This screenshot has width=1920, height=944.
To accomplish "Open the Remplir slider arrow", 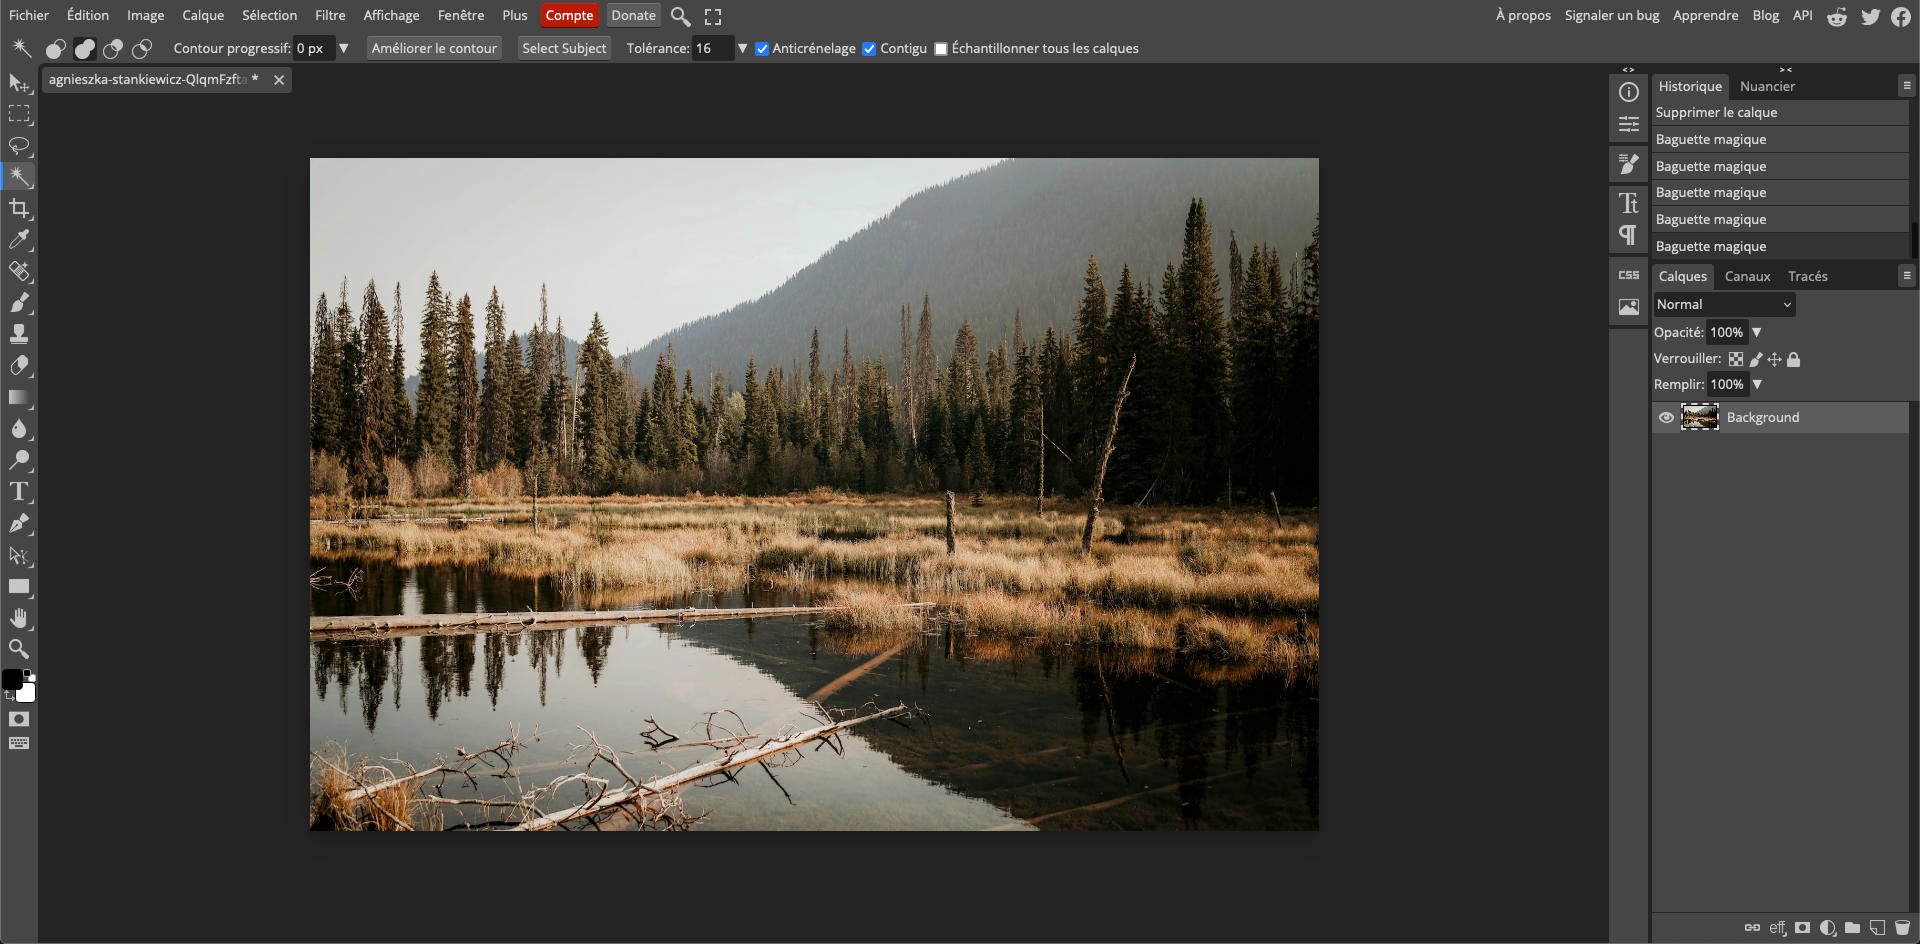I will 1757,384.
